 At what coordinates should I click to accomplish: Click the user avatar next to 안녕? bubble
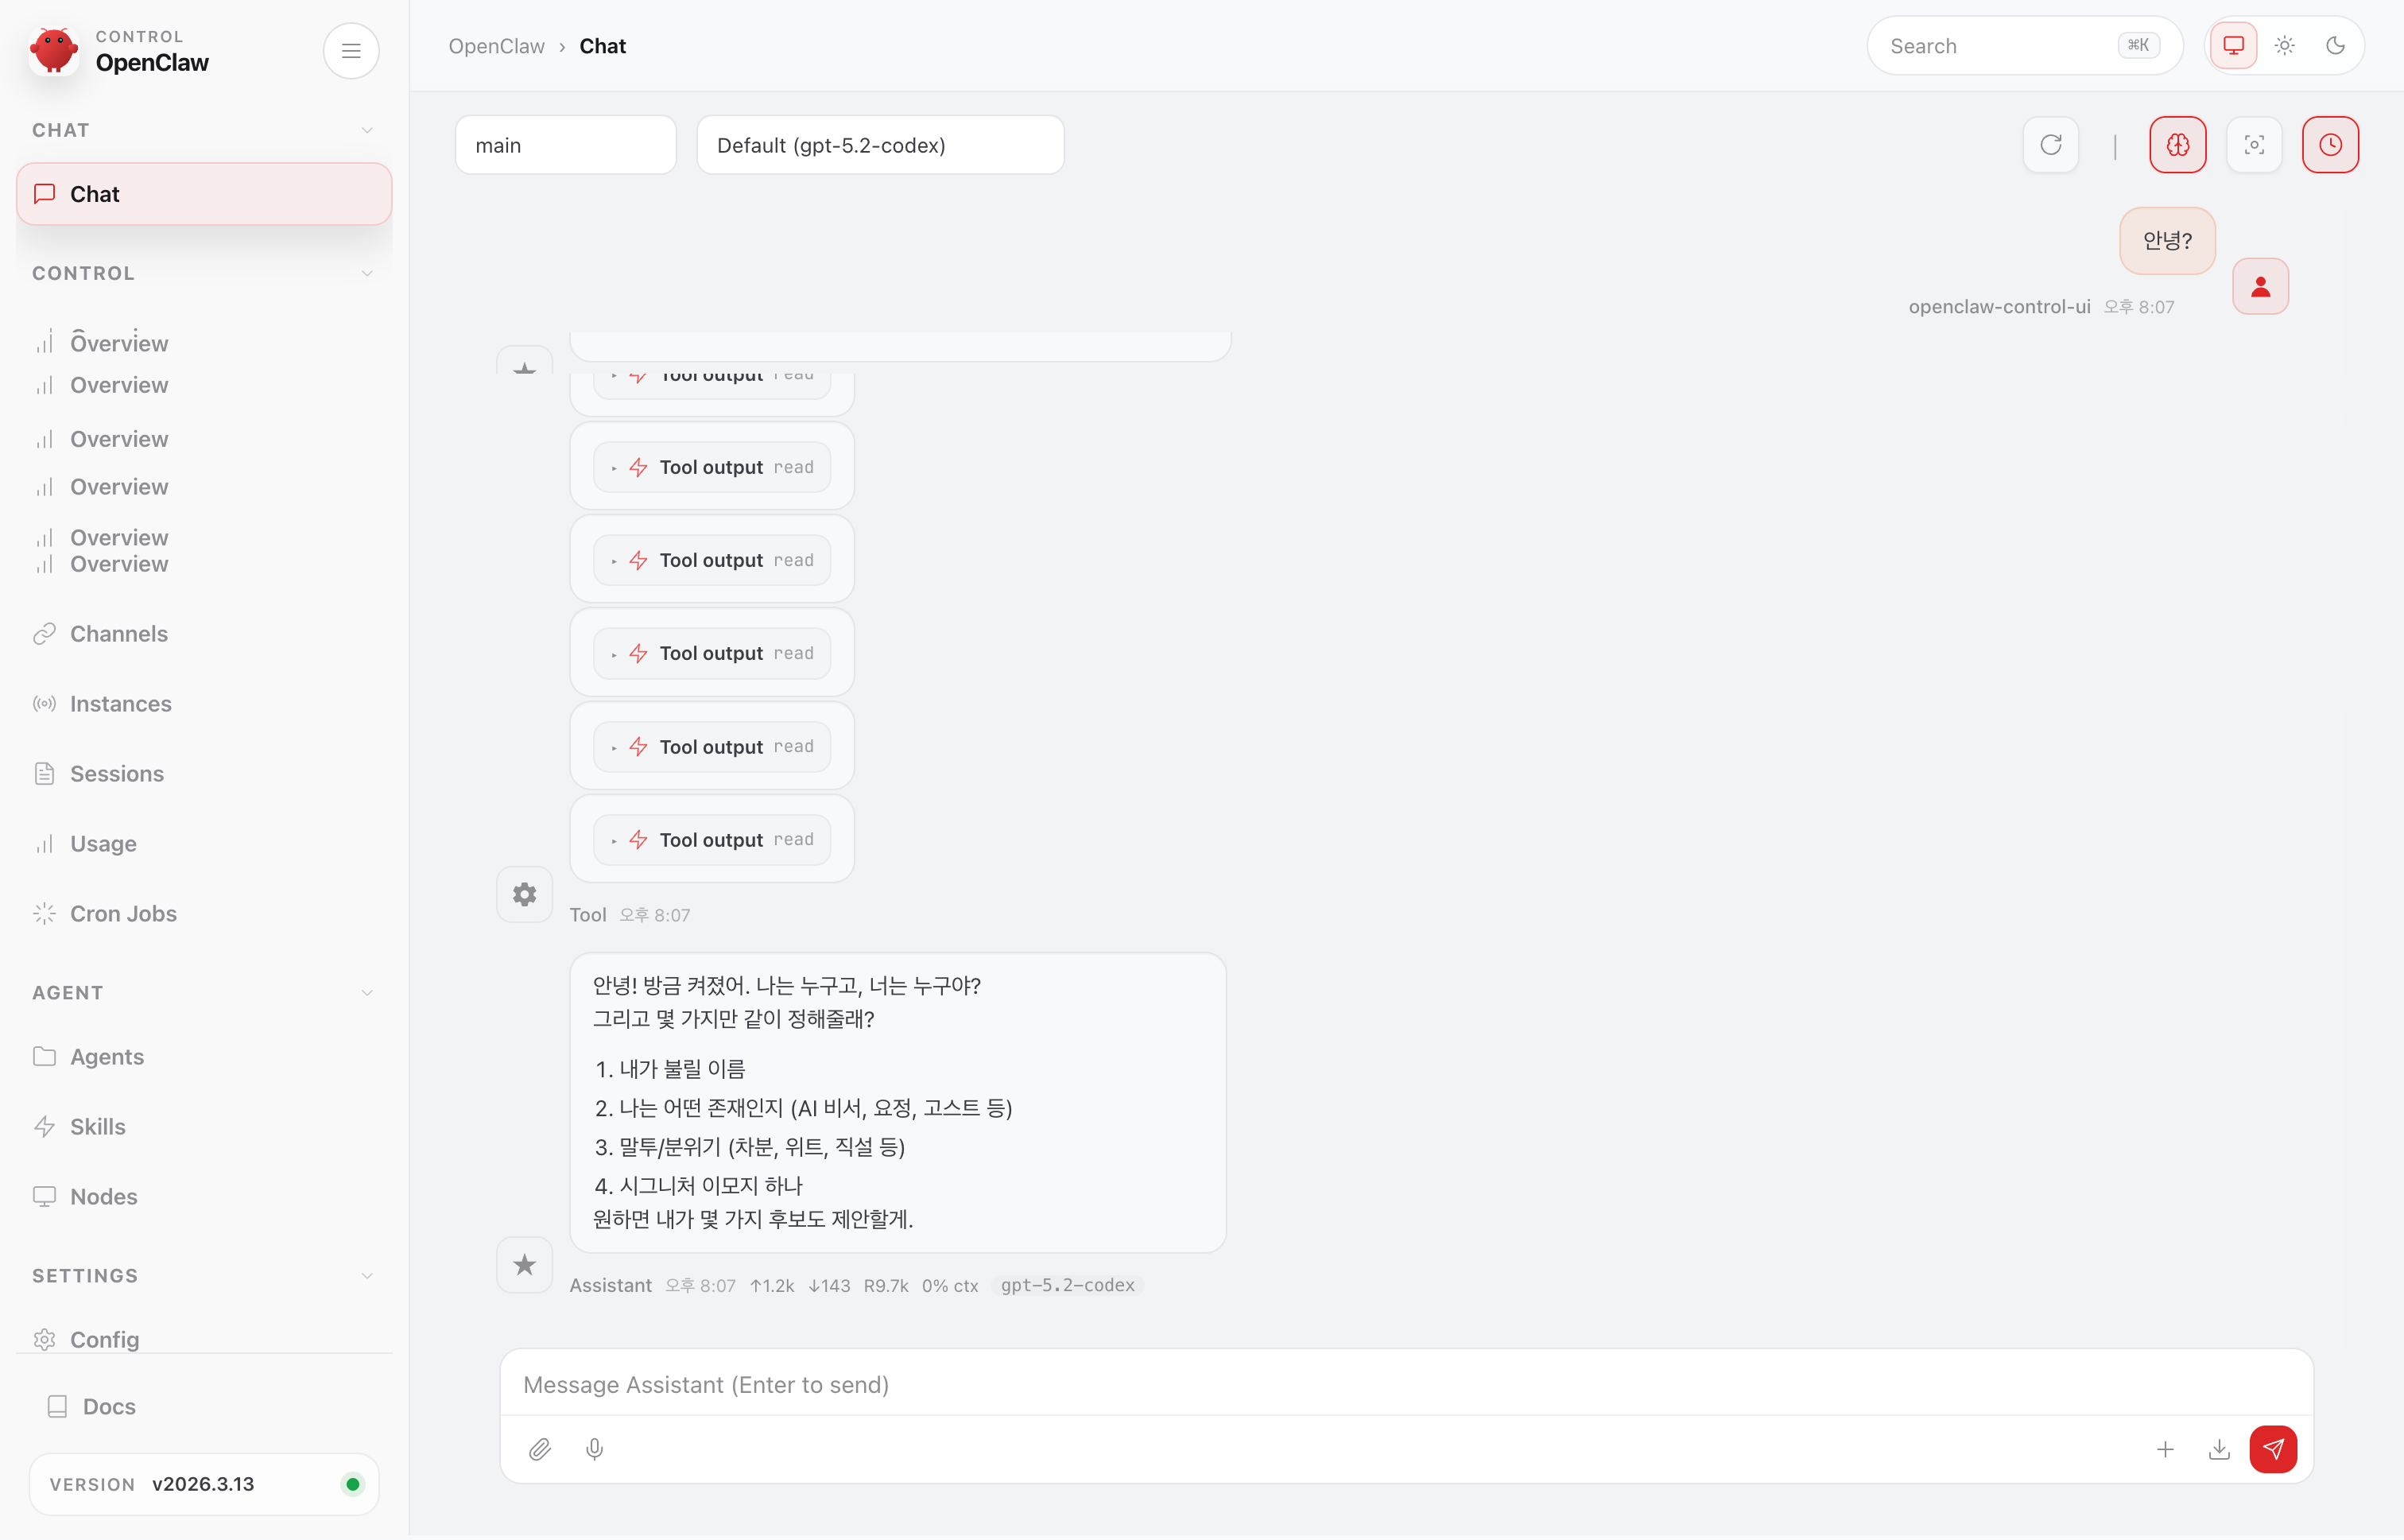coord(2261,286)
